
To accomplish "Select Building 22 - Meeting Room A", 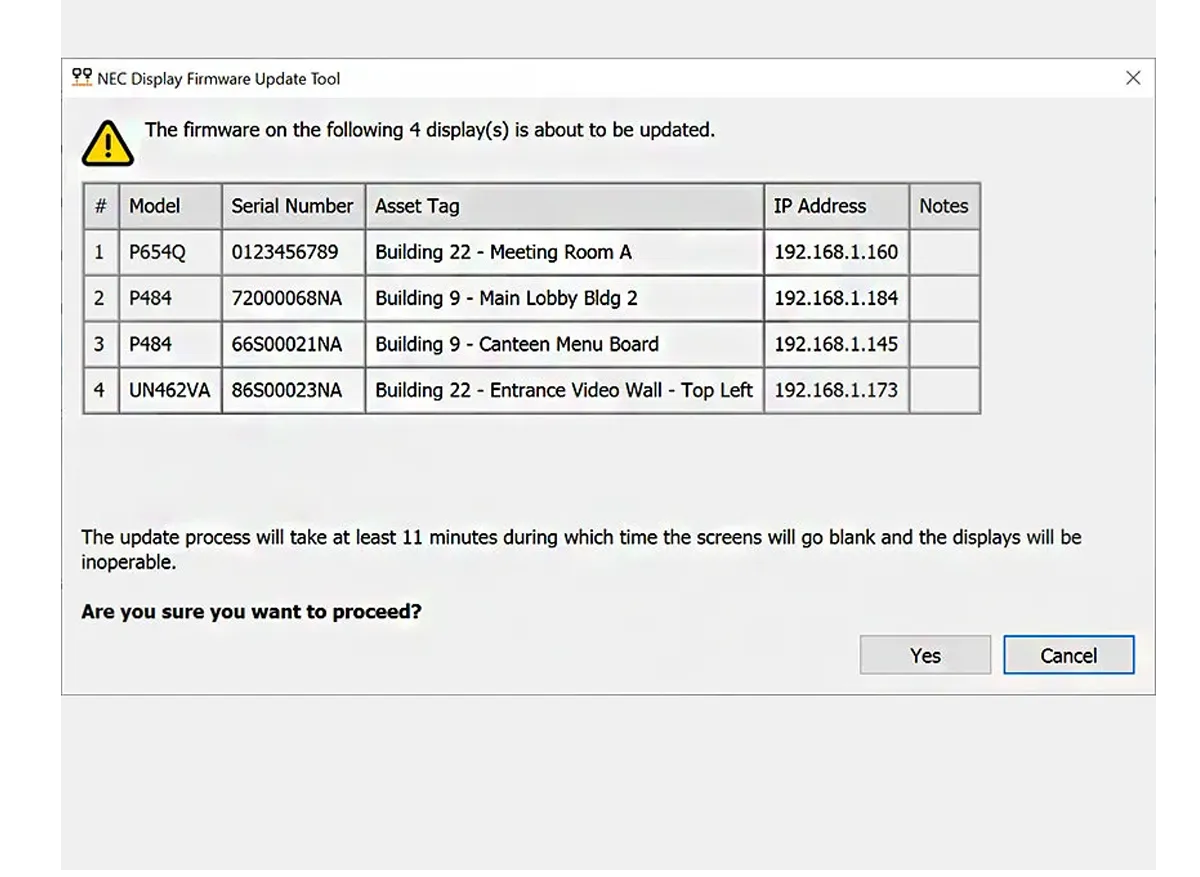I will tap(564, 252).
